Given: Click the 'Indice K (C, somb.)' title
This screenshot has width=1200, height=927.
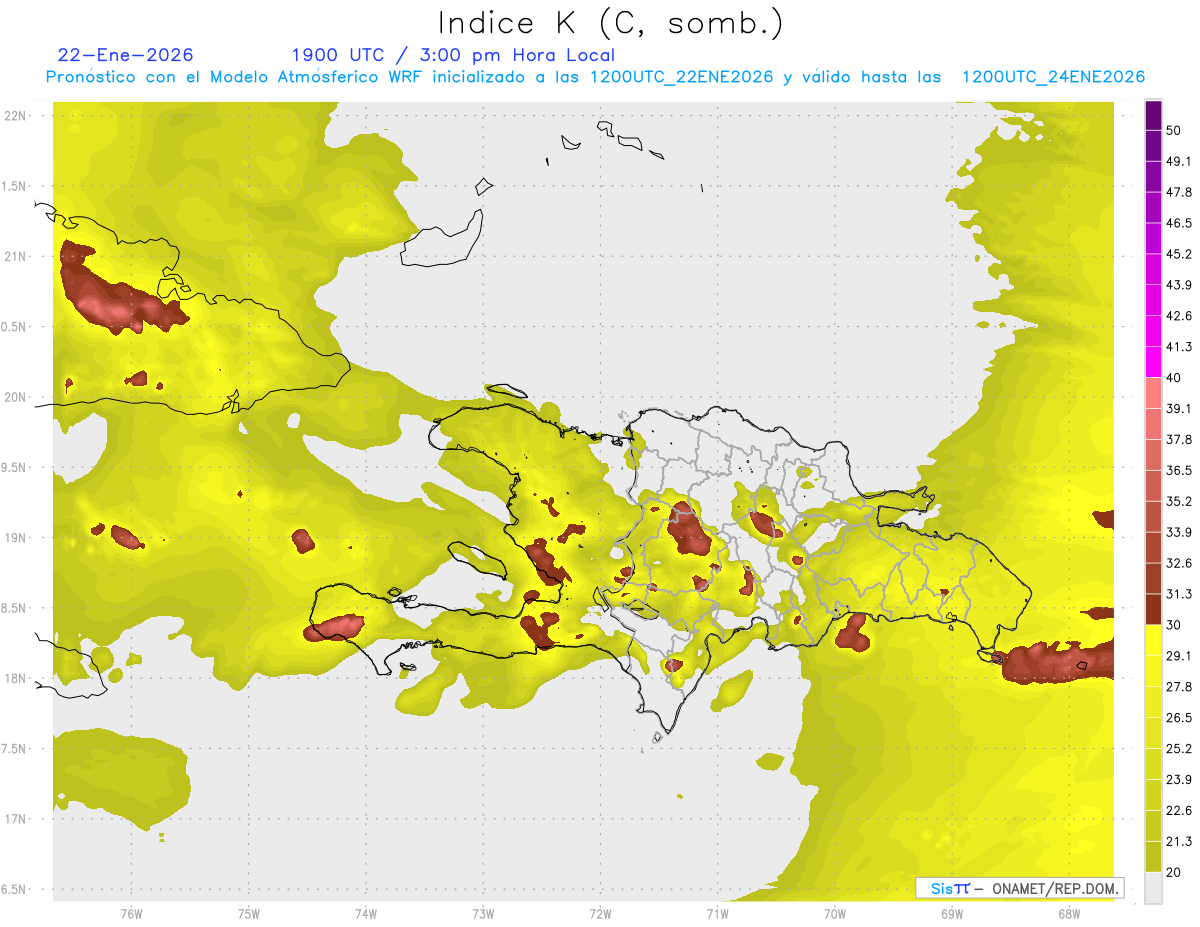Looking at the screenshot, I should (610, 23).
